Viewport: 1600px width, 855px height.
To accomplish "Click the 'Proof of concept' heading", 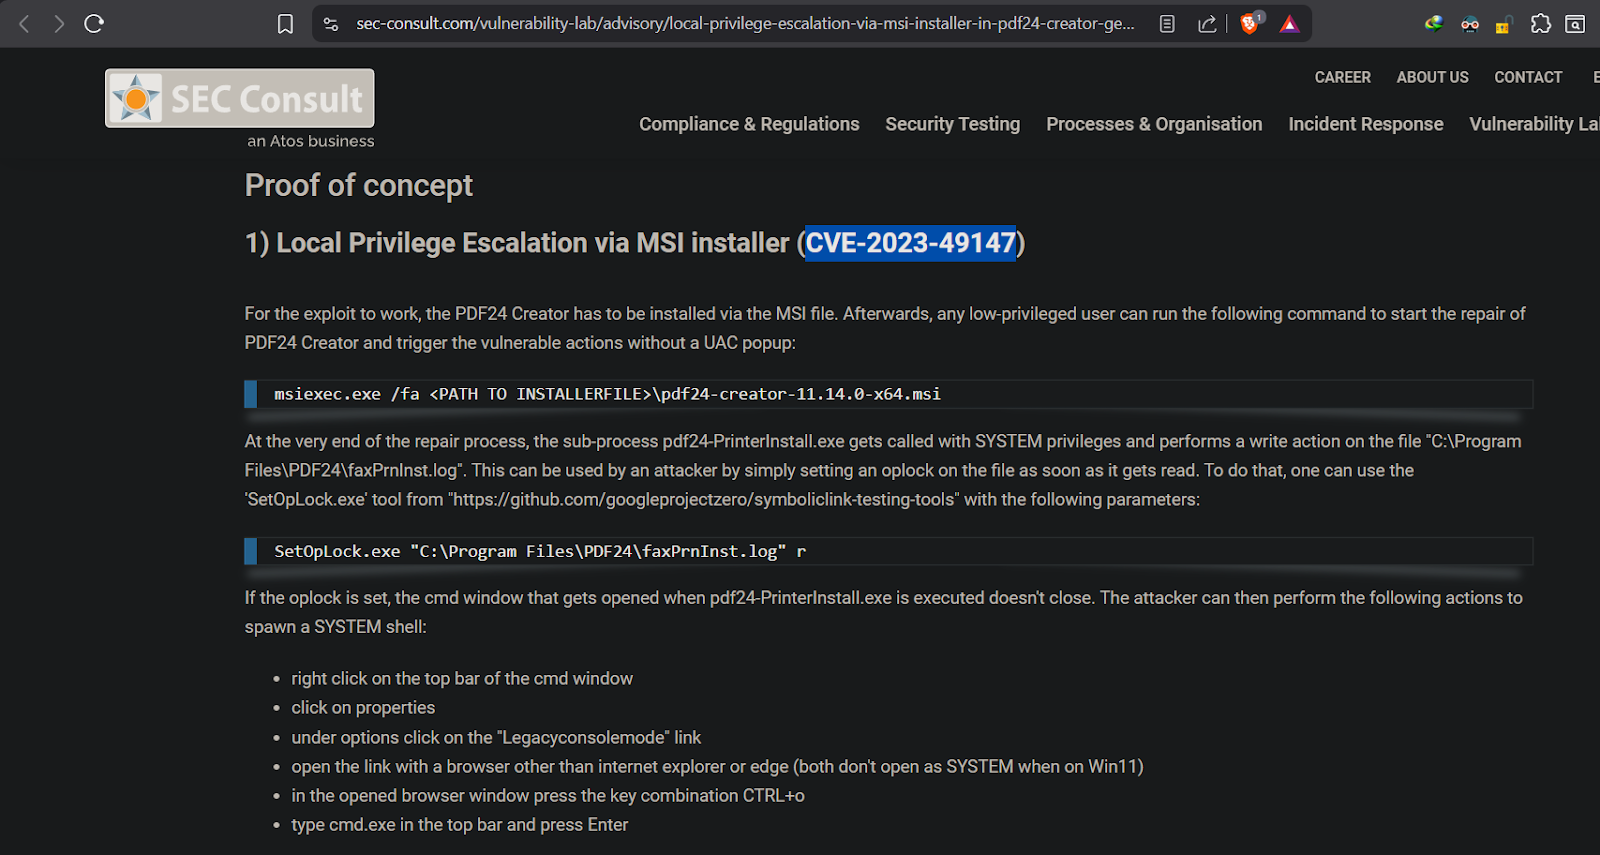I will (x=359, y=185).
